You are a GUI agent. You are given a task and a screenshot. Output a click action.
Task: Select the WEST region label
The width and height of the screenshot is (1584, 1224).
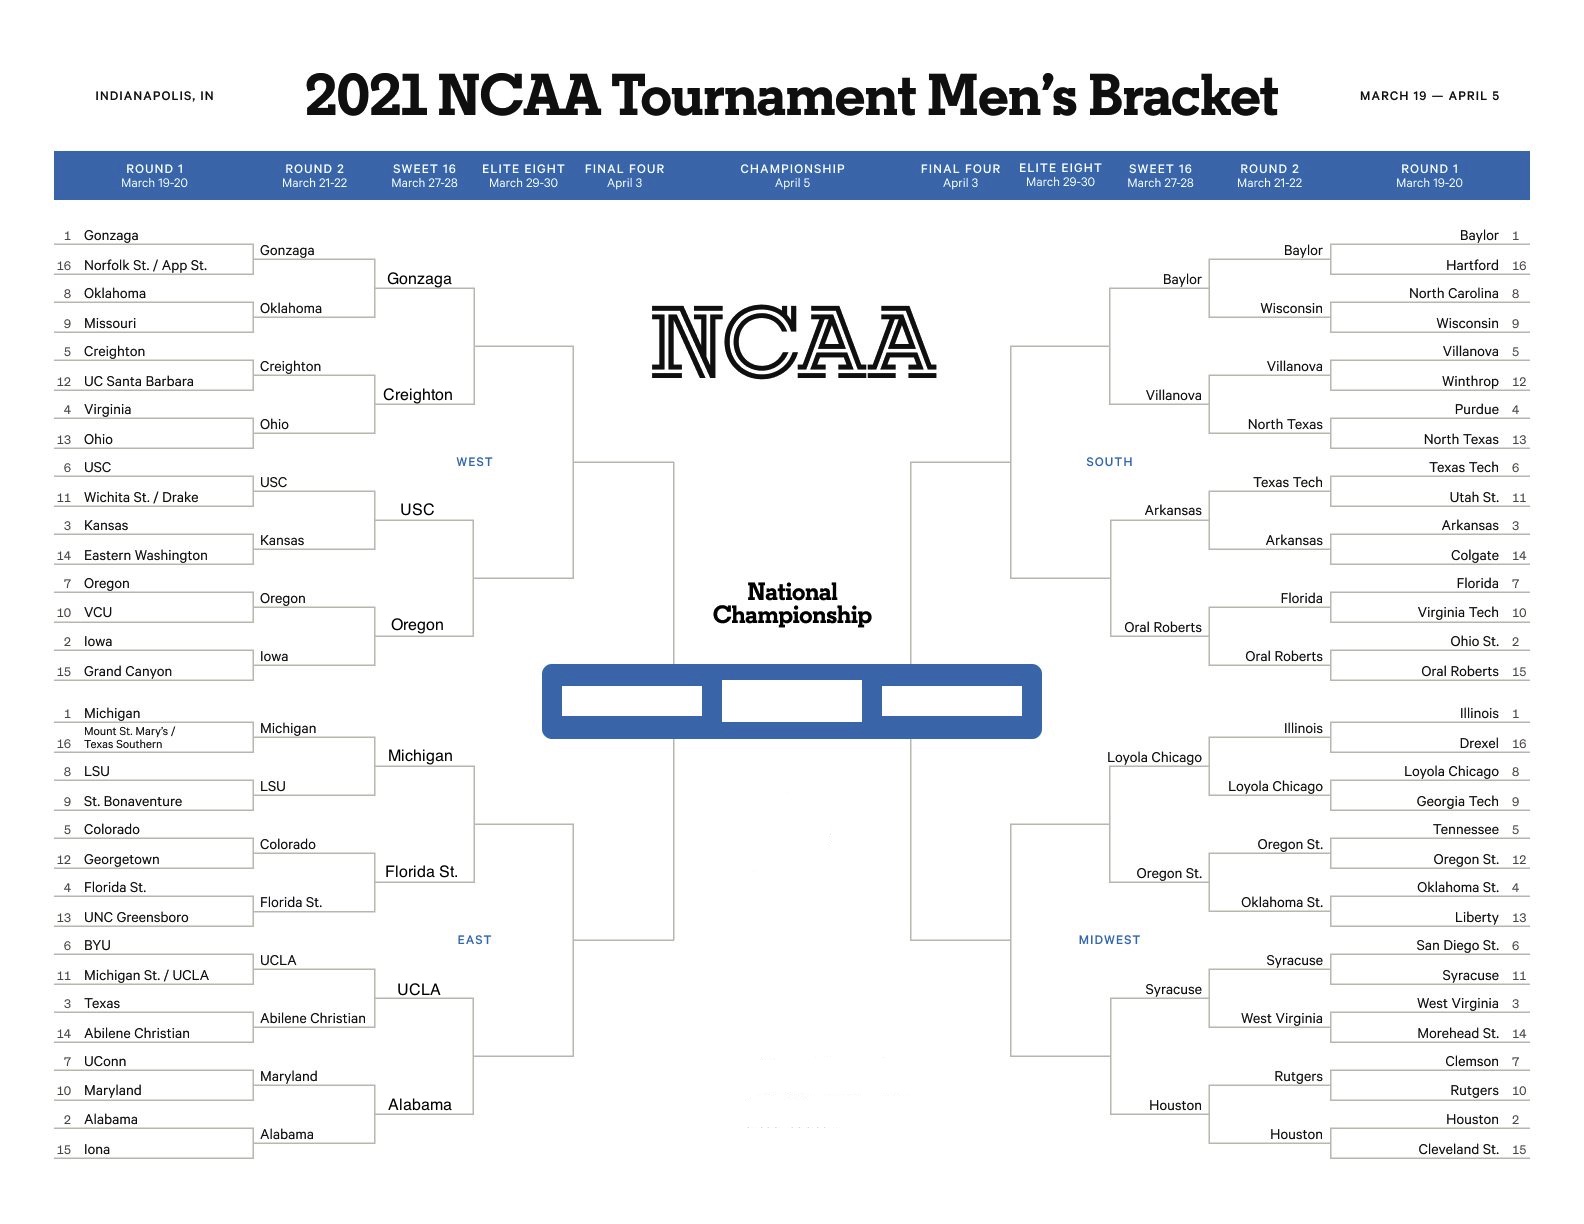pos(474,462)
